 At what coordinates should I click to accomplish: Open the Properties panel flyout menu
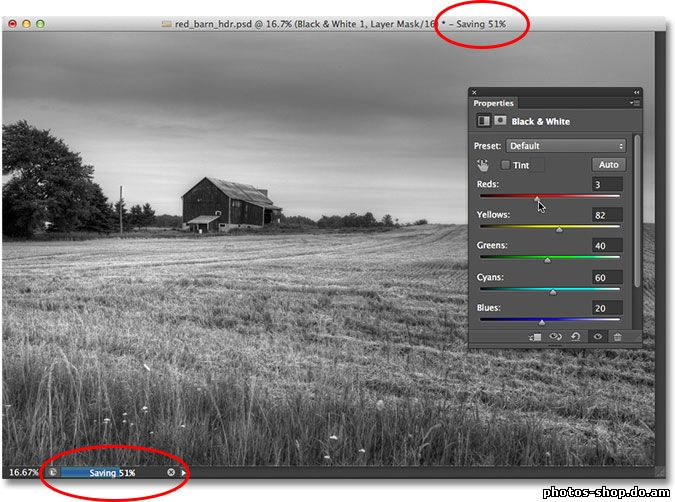tap(634, 103)
